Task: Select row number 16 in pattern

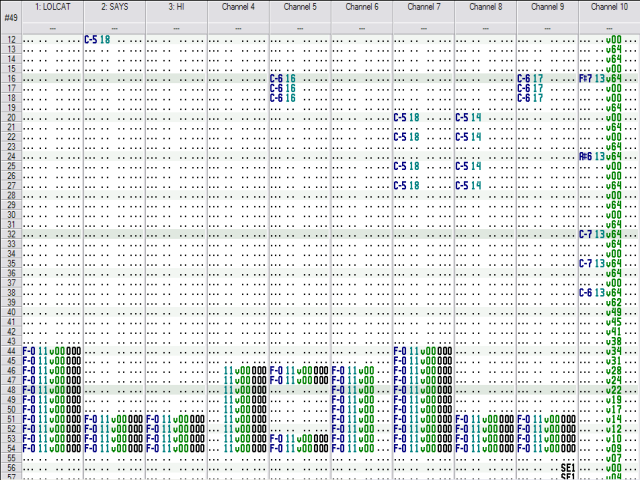Action: tap(11, 78)
